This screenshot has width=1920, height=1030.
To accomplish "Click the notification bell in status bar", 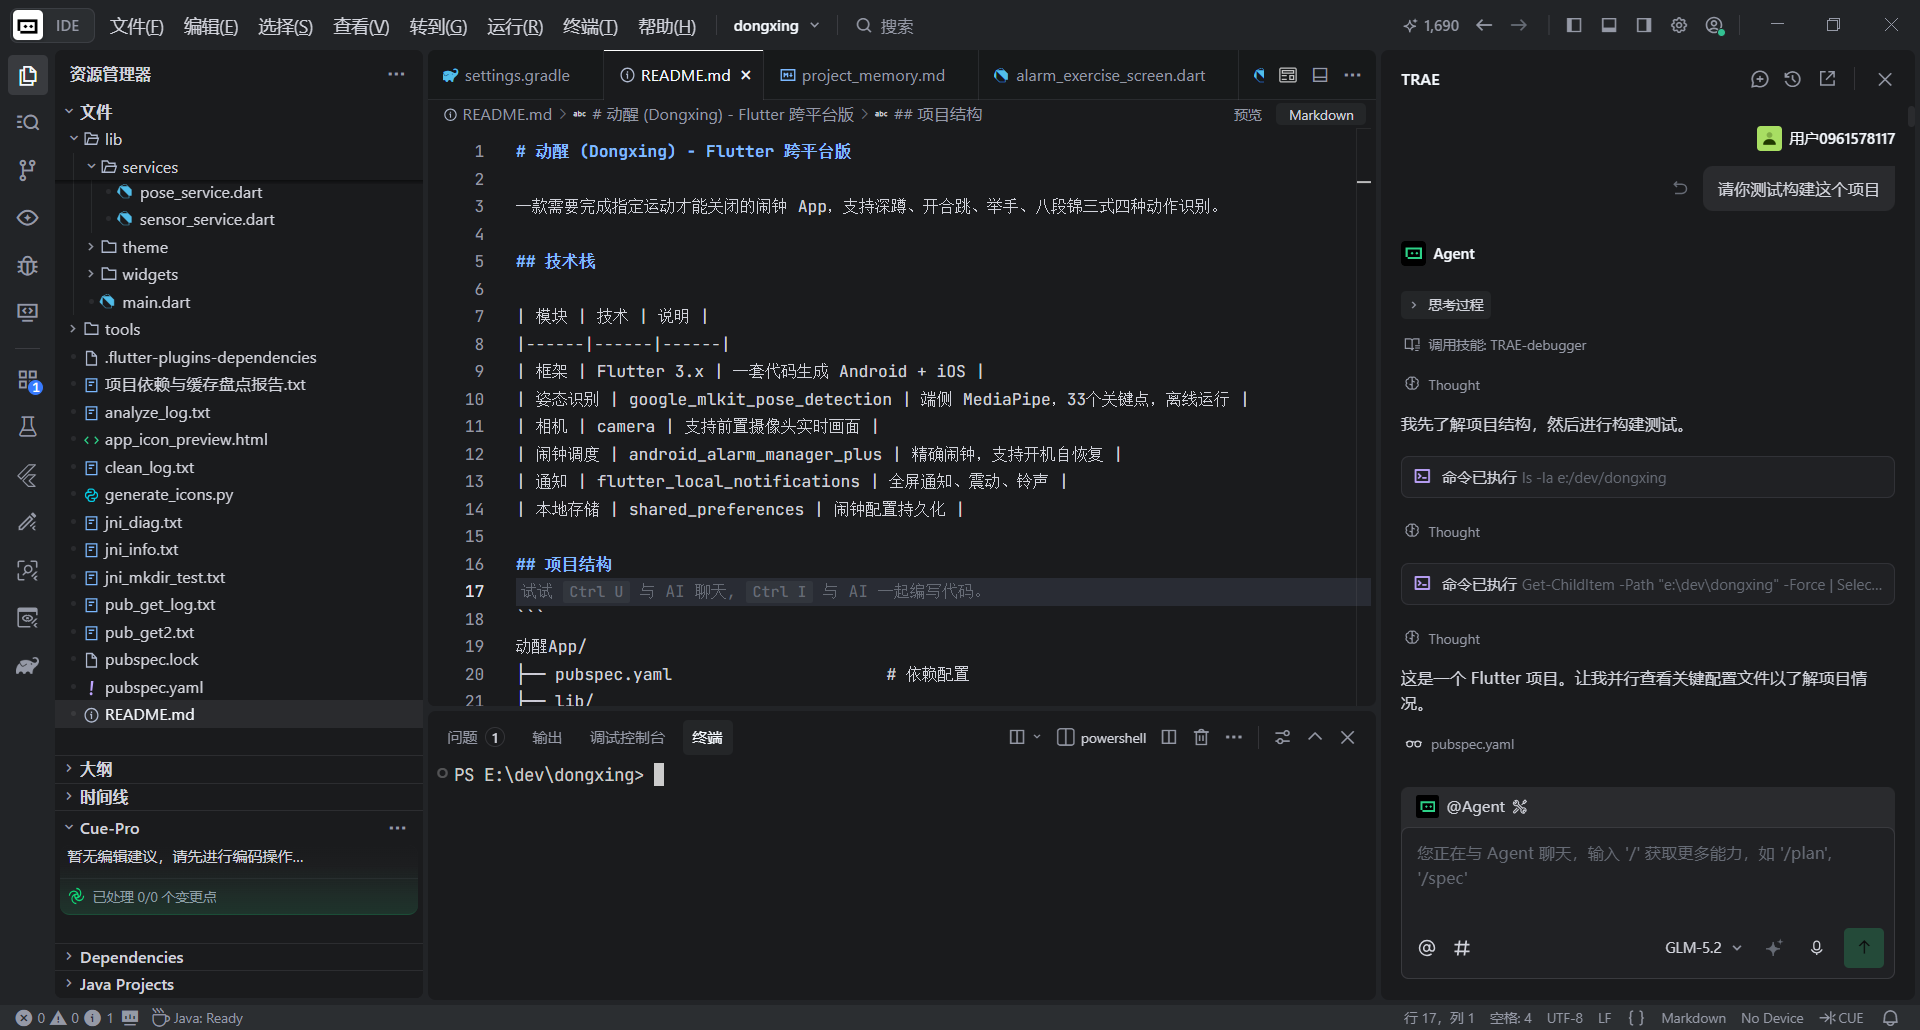I will click(1890, 1018).
